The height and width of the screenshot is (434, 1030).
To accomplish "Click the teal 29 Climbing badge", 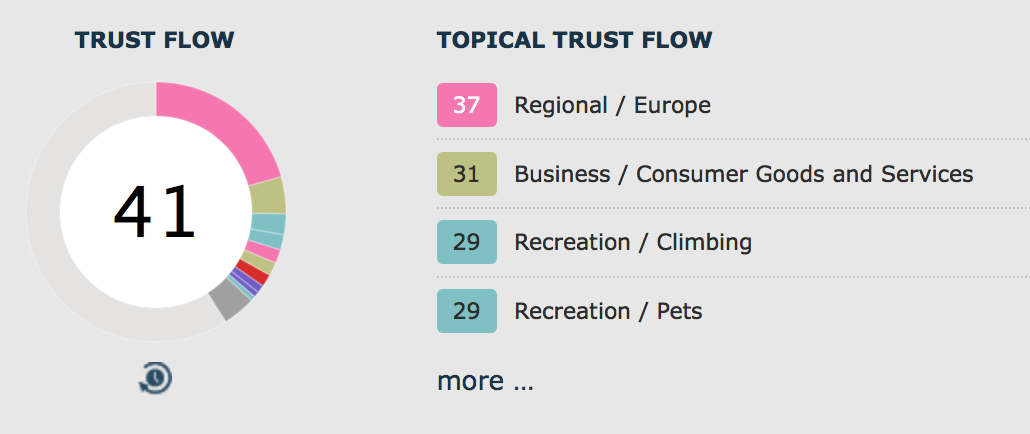I will [466, 242].
